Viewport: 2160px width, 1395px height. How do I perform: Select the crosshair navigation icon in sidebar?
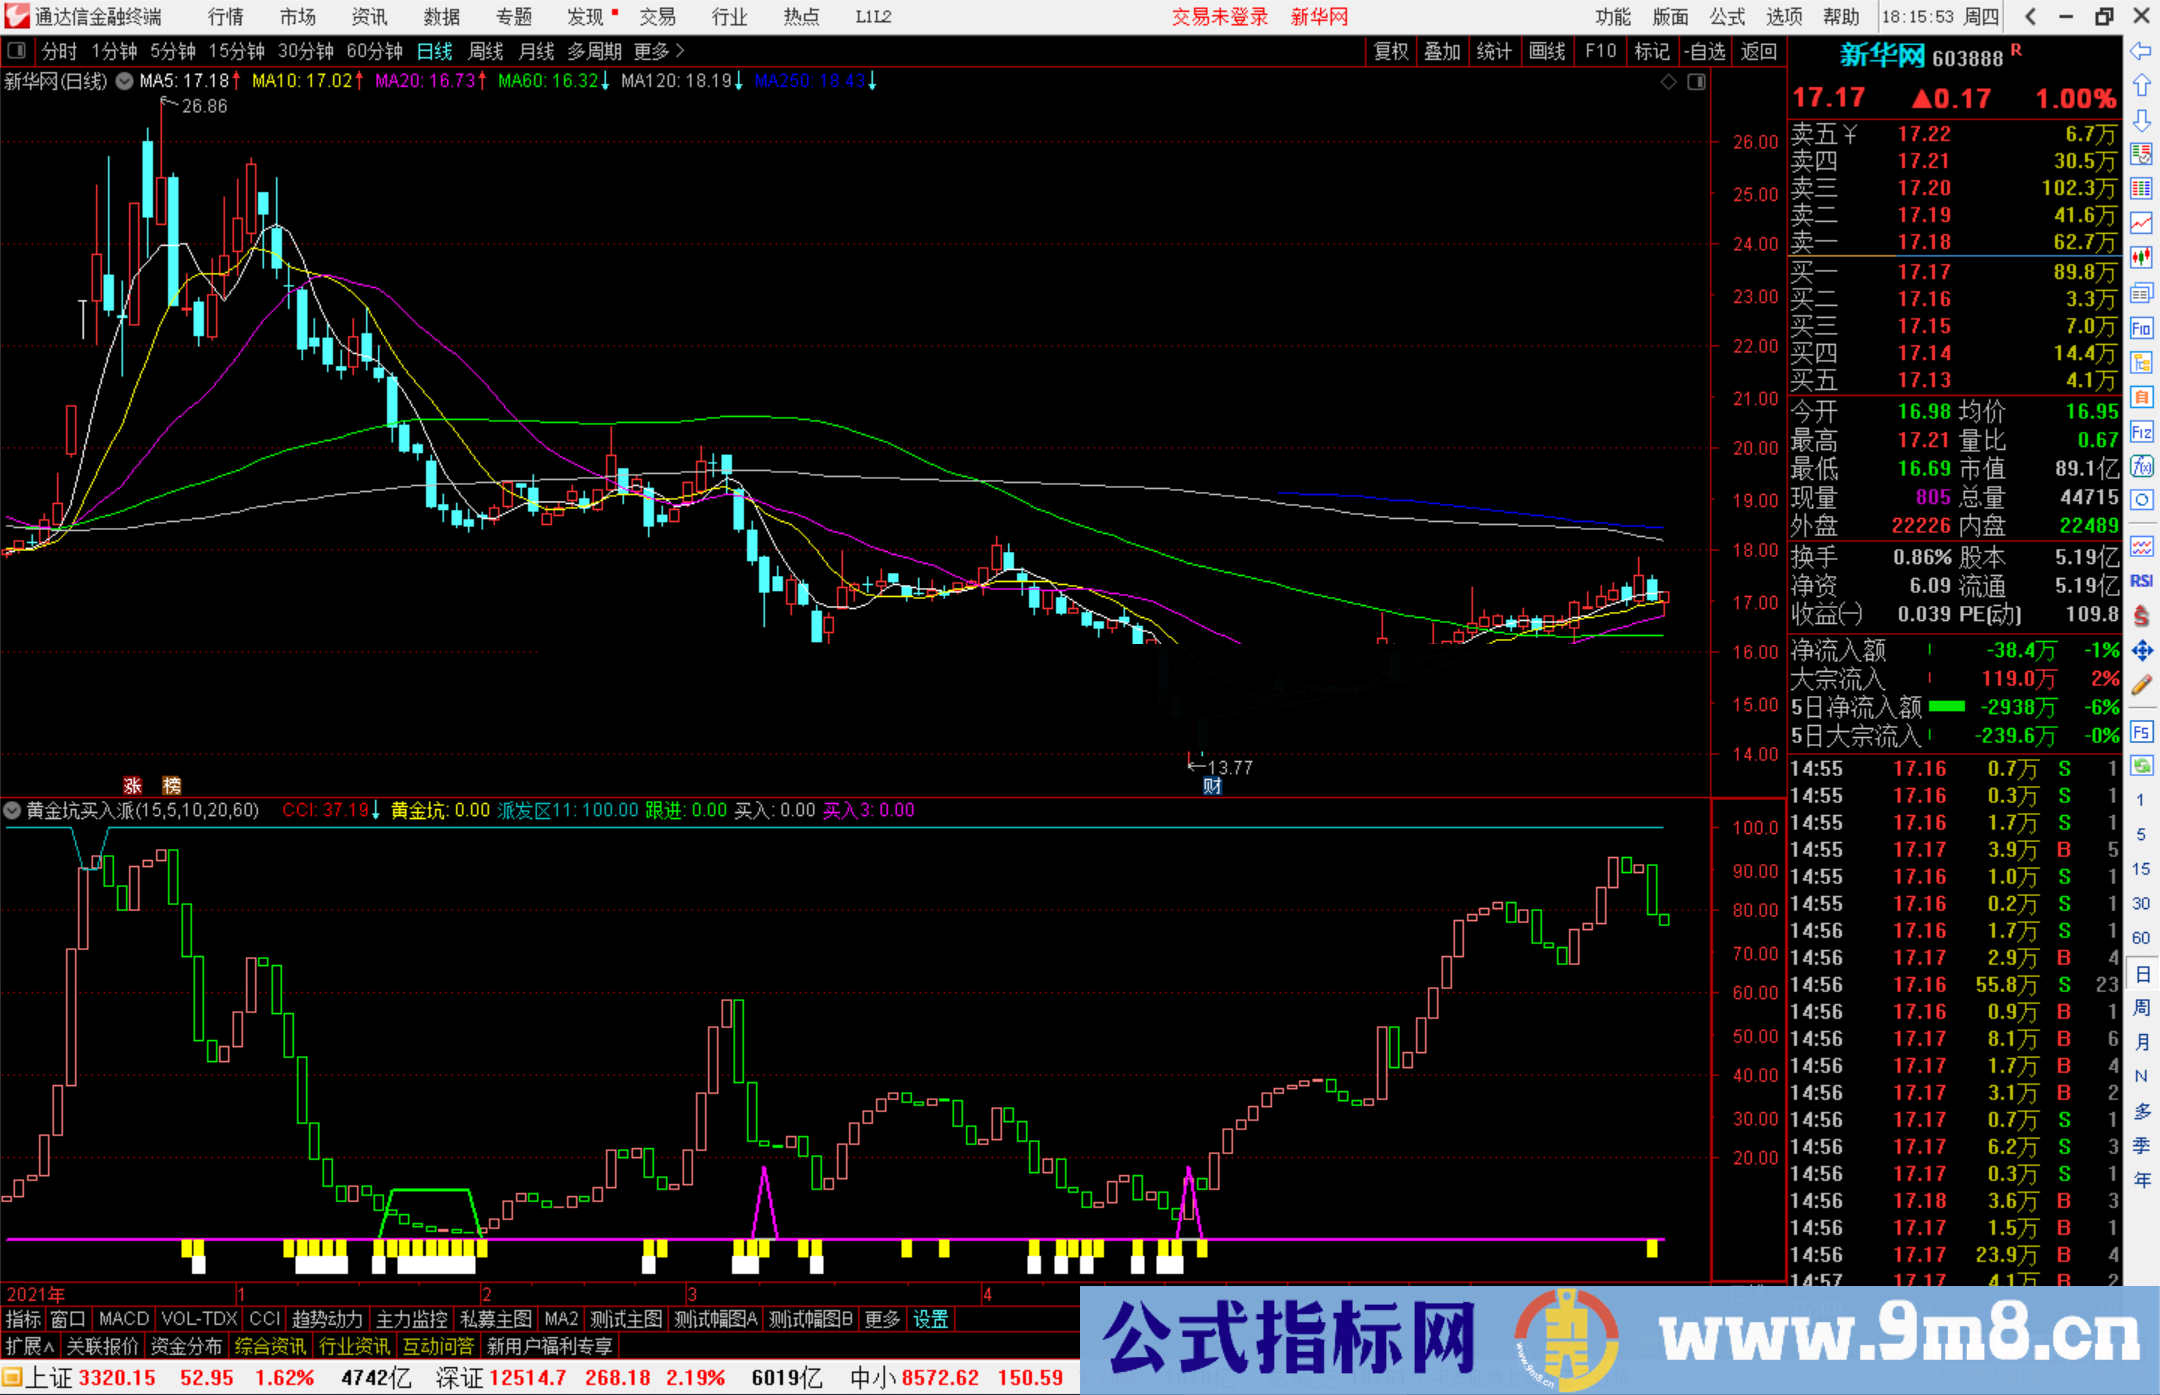pyautogui.click(x=2143, y=650)
